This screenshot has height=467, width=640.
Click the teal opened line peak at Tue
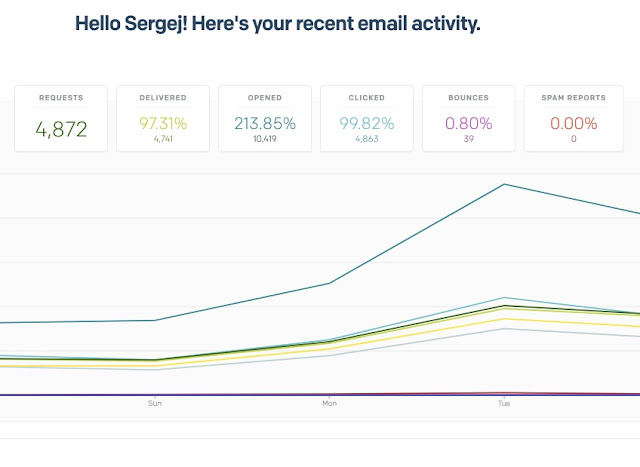click(x=504, y=184)
